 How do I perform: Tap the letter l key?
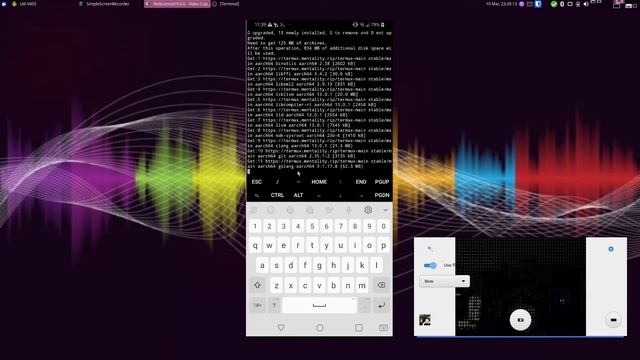376,265
